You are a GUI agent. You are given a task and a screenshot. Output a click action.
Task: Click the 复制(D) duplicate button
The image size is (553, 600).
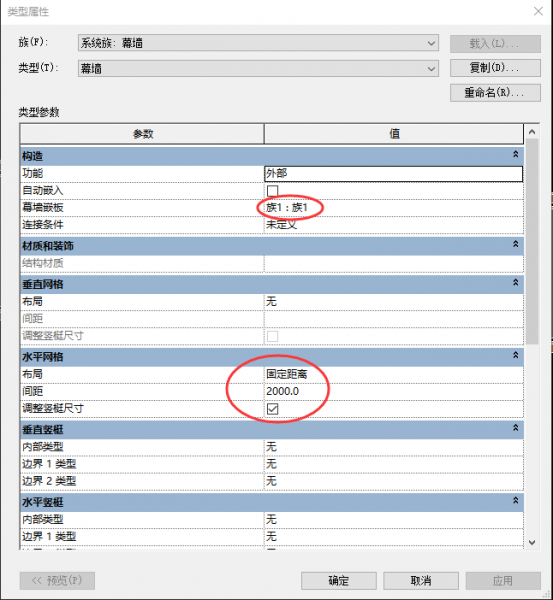(495, 68)
